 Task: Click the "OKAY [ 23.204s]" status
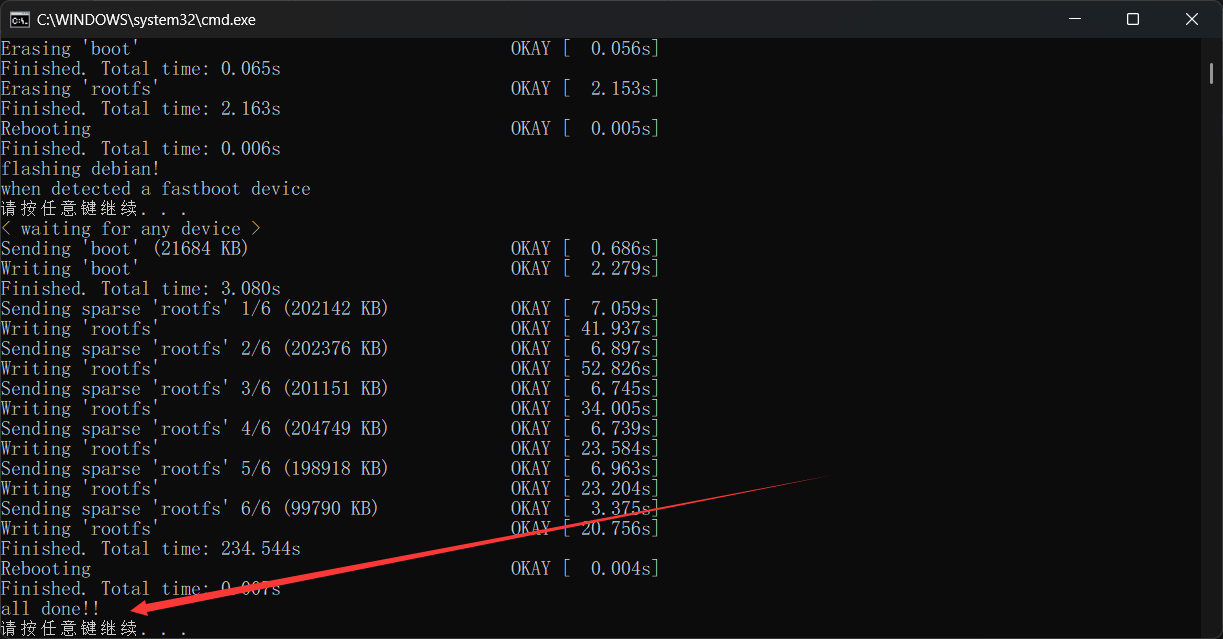click(x=585, y=489)
